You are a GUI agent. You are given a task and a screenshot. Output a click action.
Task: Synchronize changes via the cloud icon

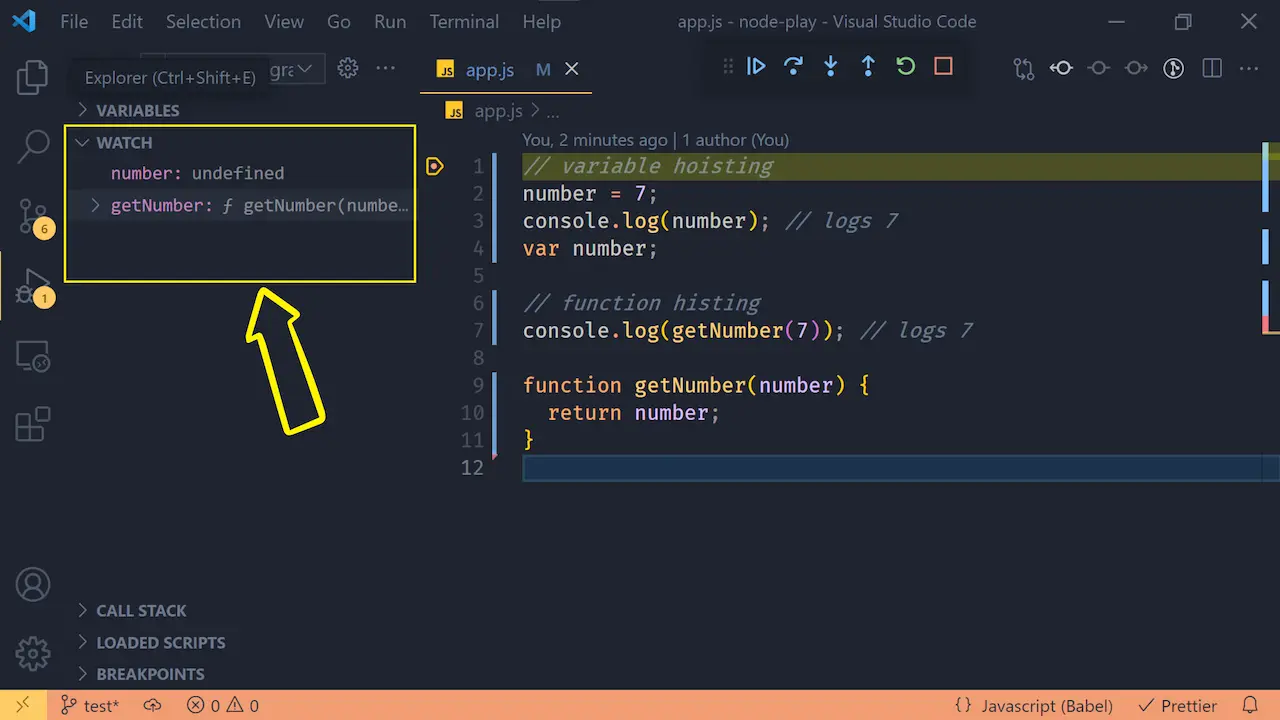(152, 705)
